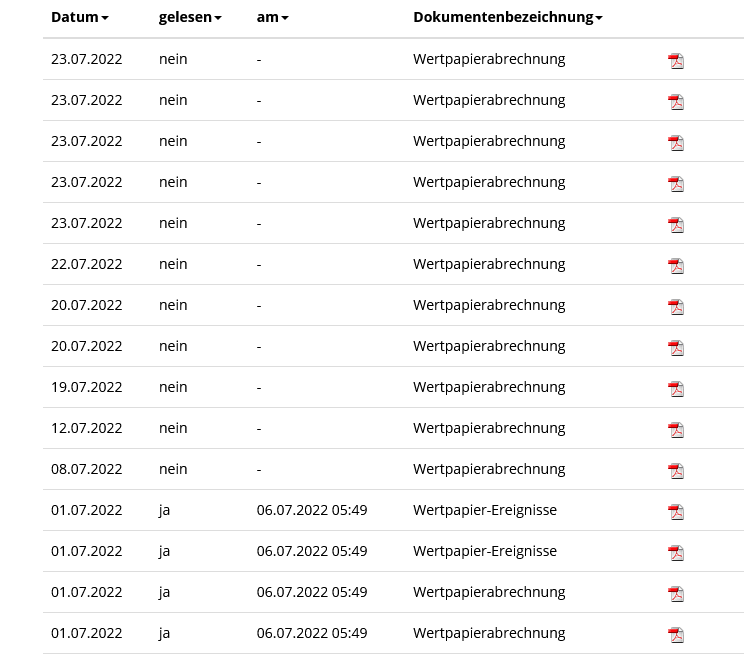Open PDF for 08.07.2022 Wertpapierabrechnung
This screenshot has height=656, width=744.
[x=676, y=470]
